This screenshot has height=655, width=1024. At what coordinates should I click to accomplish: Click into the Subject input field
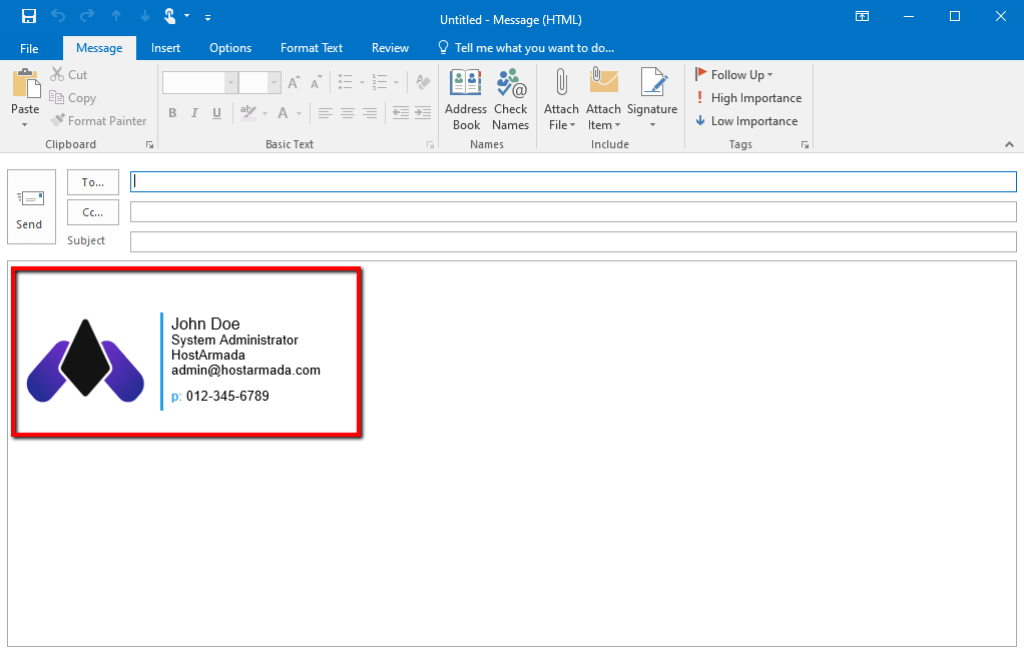pyautogui.click(x=572, y=242)
